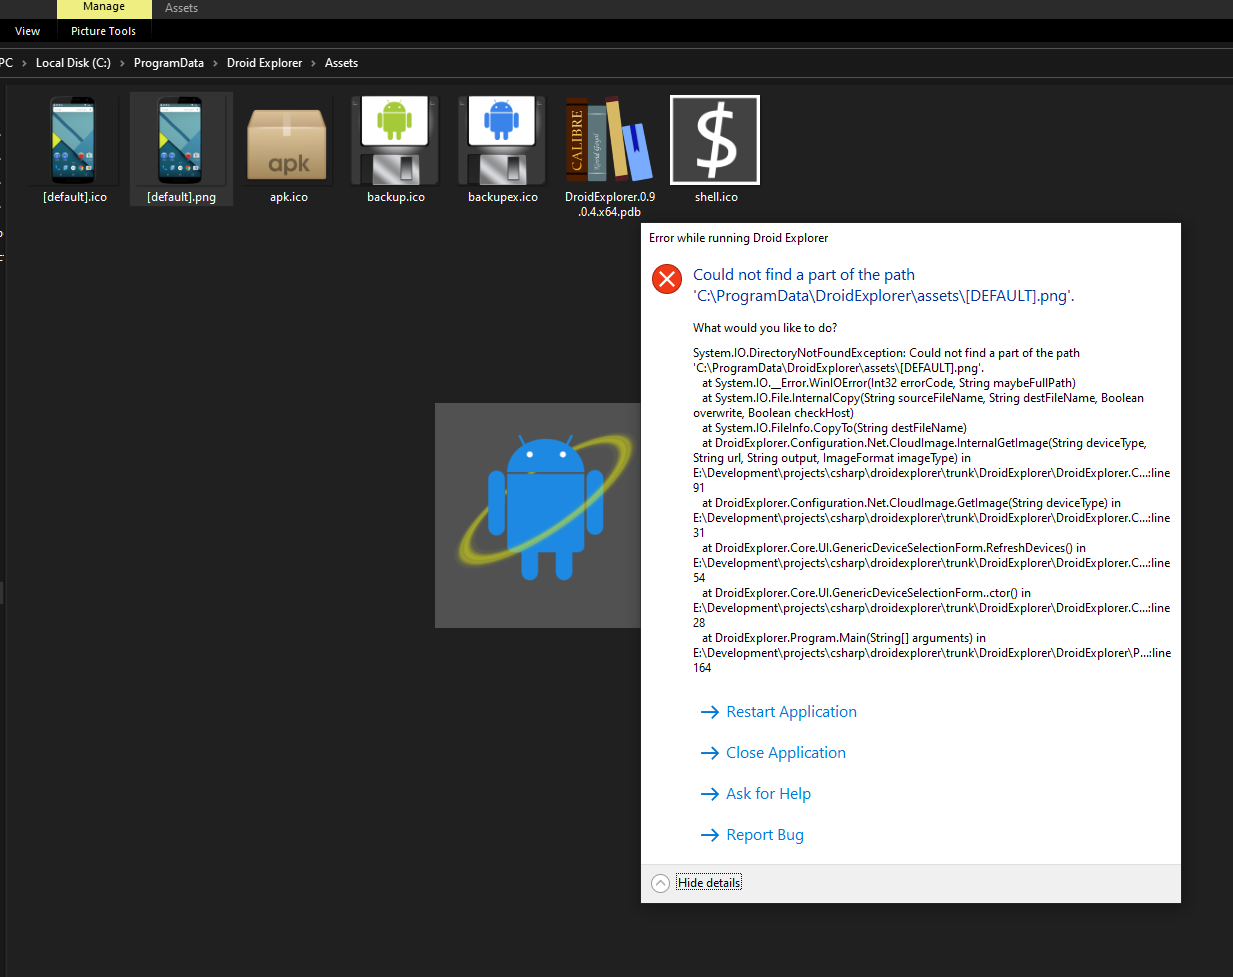1233x977 pixels.
Task: Click the Hide details button
Action: [709, 883]
